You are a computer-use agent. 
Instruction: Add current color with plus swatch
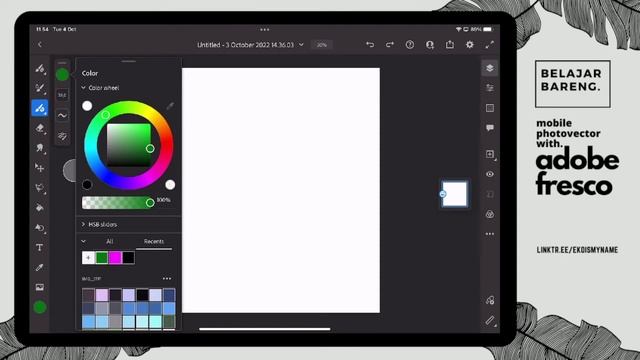pyautogui.click(x=88, y=258)
